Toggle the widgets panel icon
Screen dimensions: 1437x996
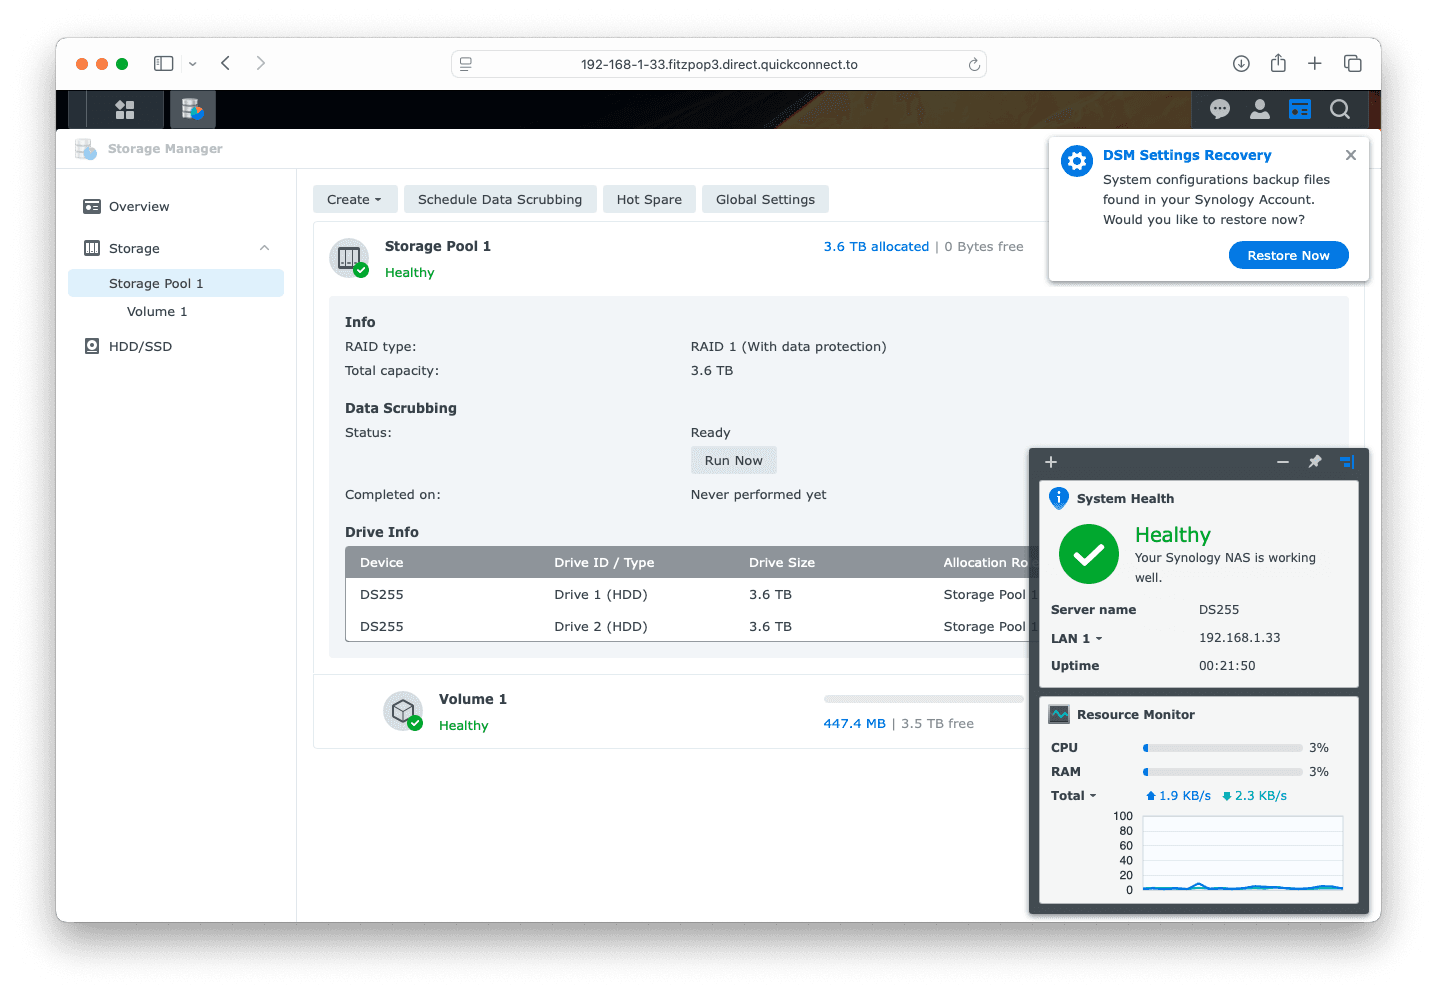(1299, 110)
